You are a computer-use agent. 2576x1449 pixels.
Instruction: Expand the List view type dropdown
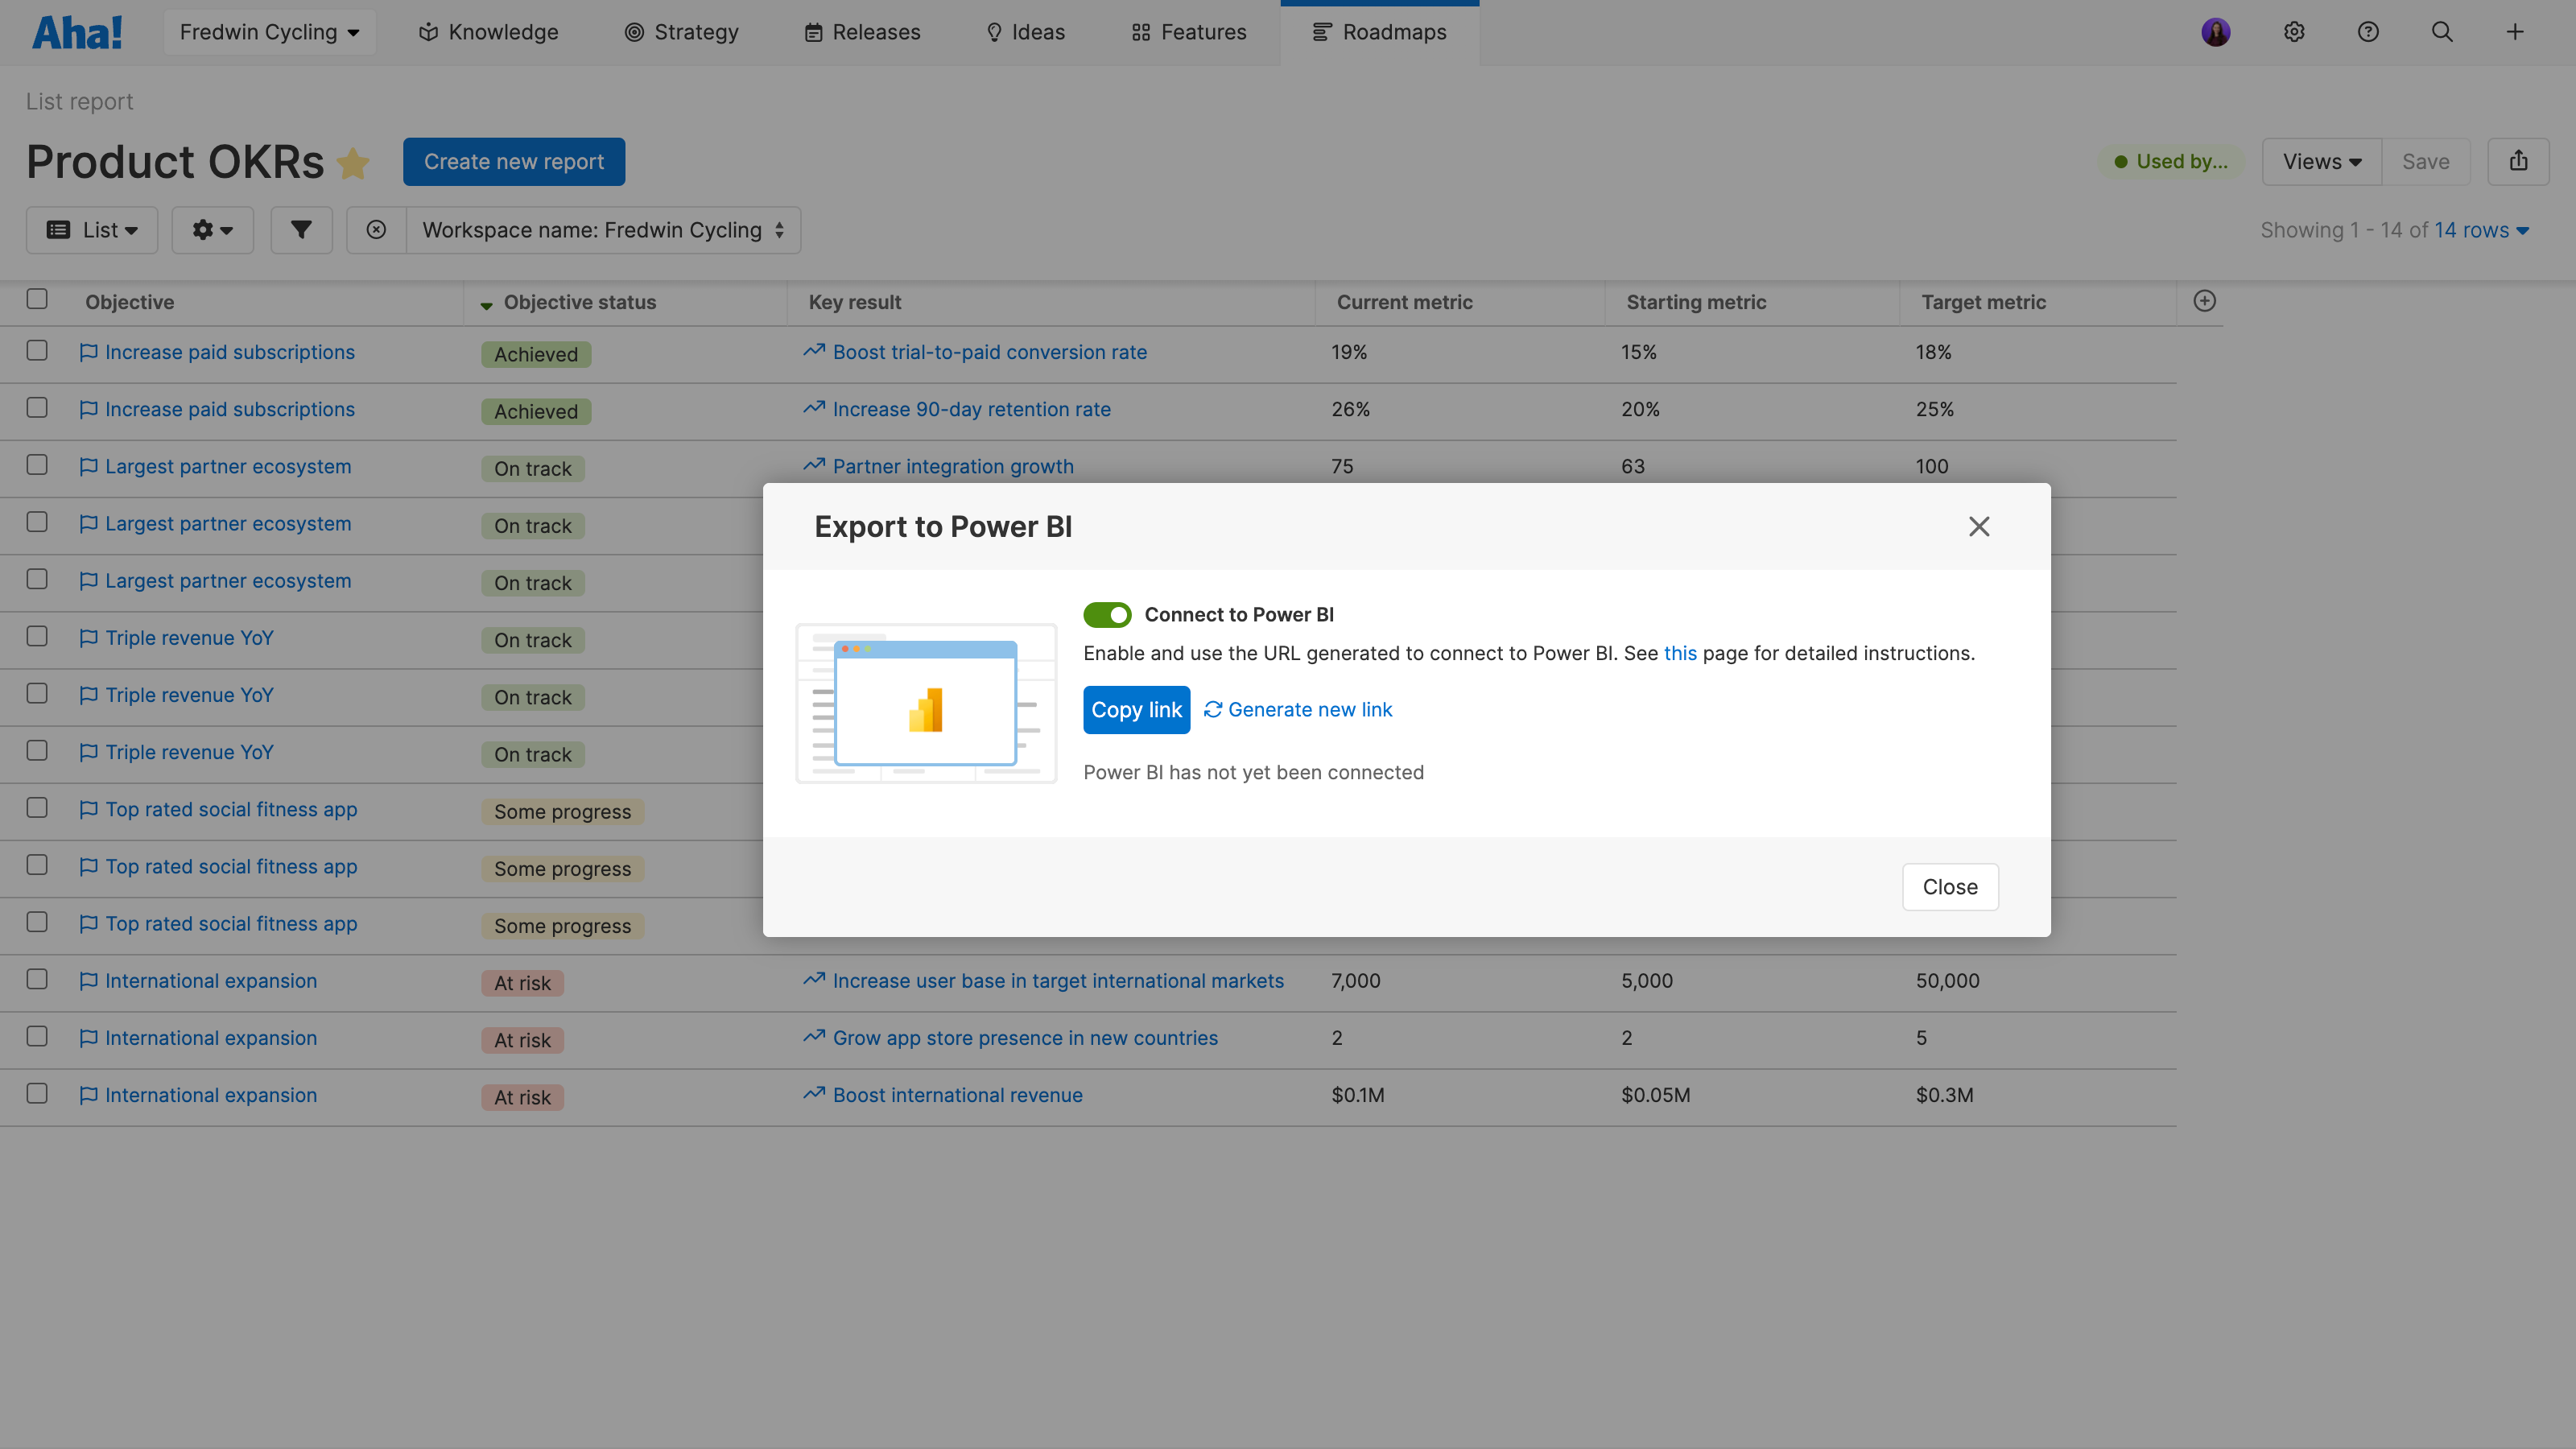(91, 229)
